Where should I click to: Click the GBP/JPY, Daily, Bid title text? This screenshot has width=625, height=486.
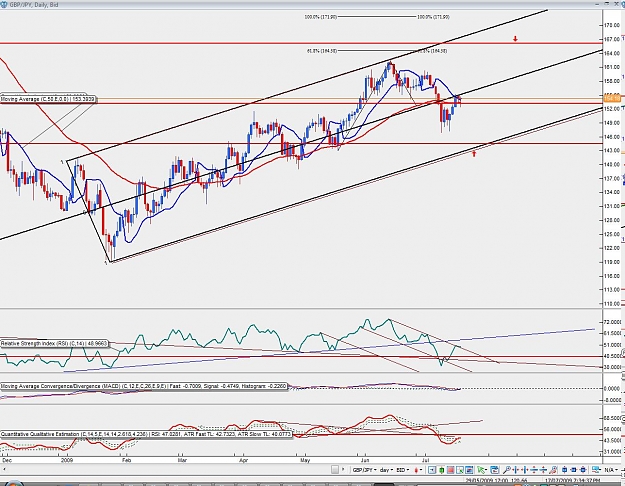pyautogui.click(x=34, y=5)
